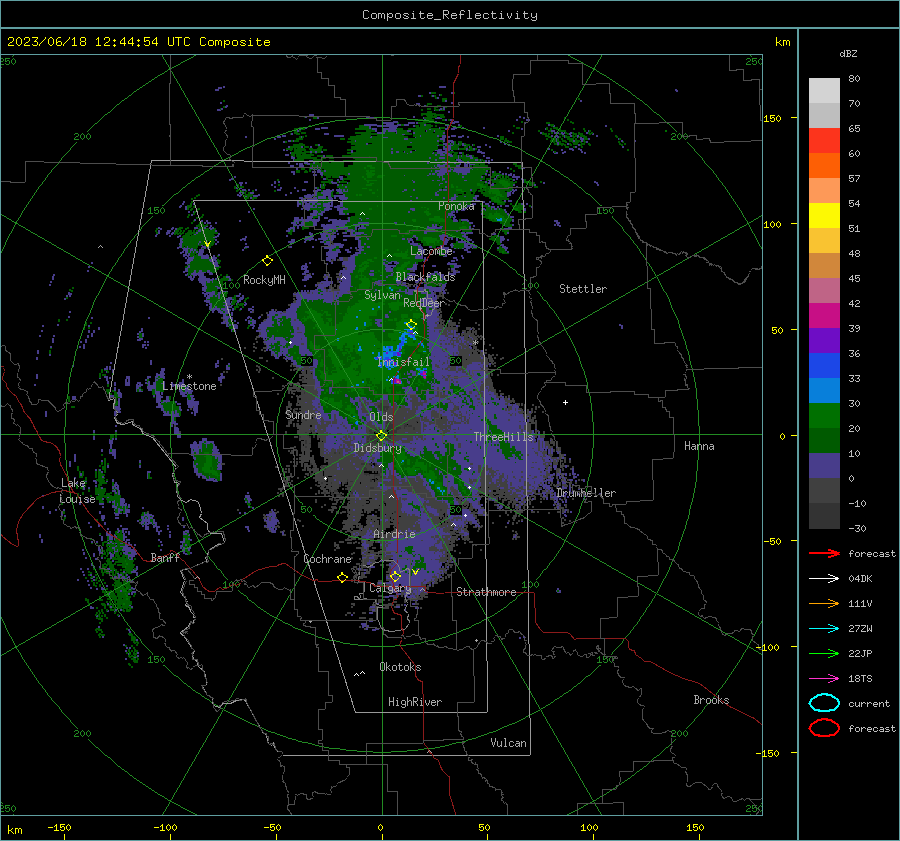900x841 pixels.
Task: Click the white 04DK arrow legend icon
Action: pyautogui.click(x=824, y=579)
